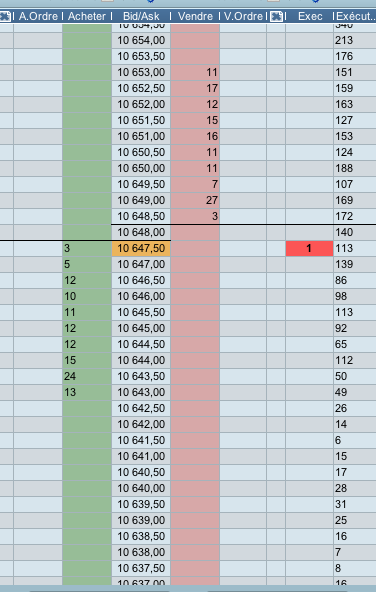The width and height of the screenshot is (376, 592).
Task: Select price cell 10 640,00
Action: point(141,488)
